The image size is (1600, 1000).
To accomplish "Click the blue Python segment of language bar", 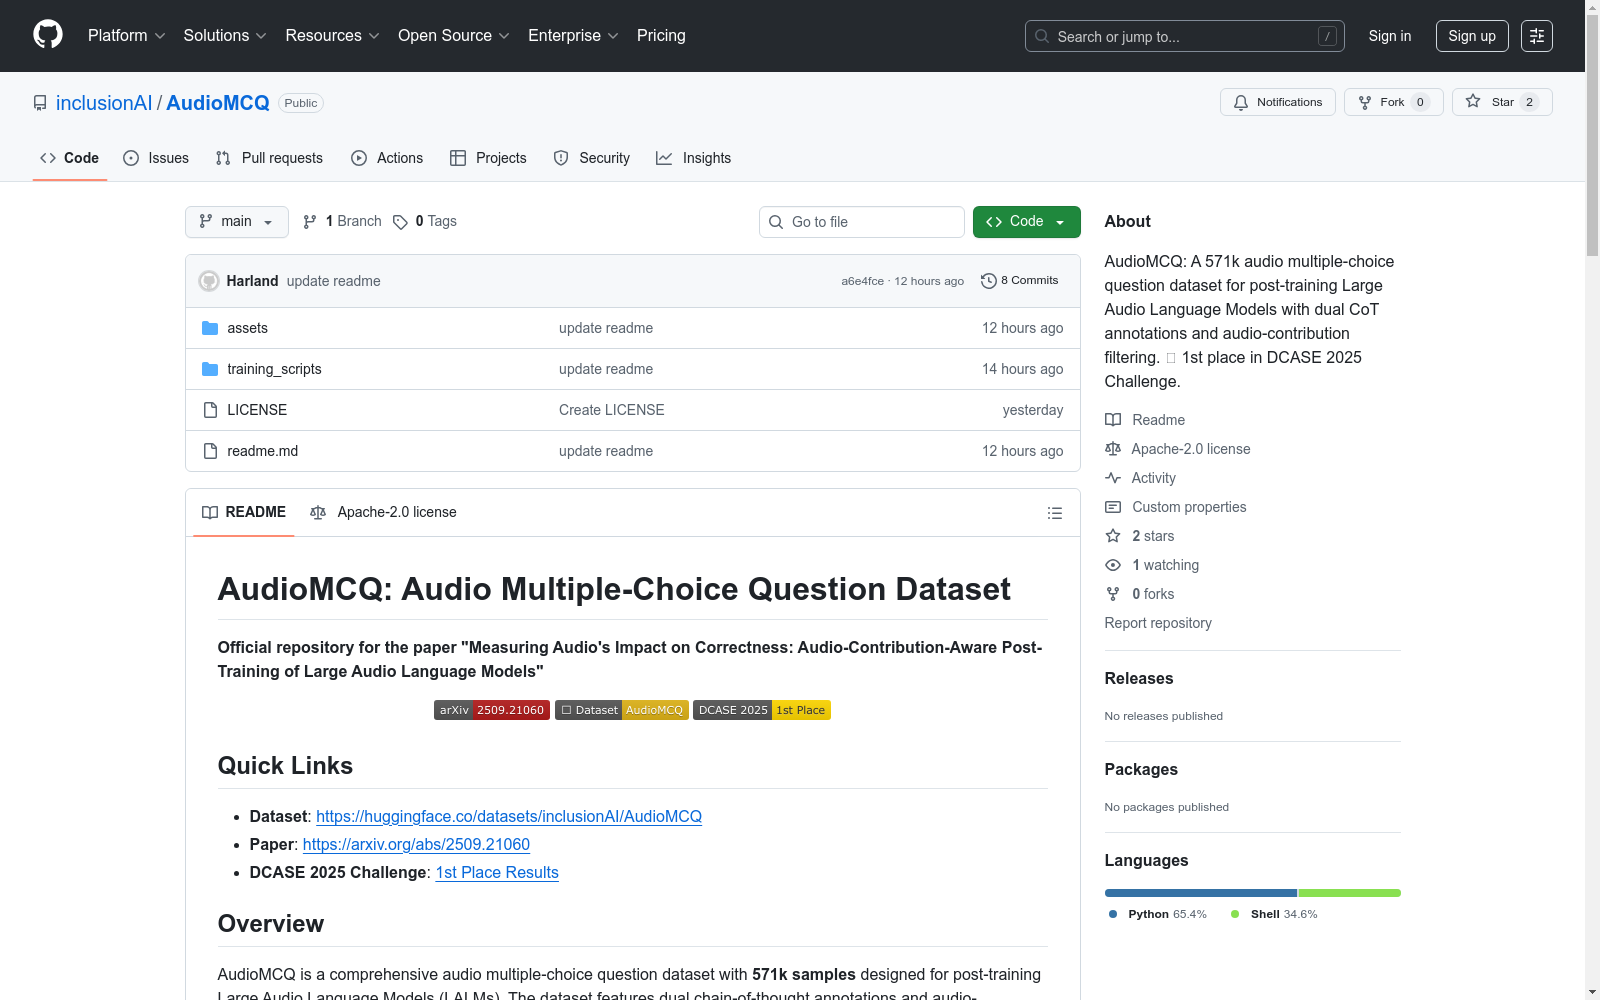I will click(x=1201, y=893).
